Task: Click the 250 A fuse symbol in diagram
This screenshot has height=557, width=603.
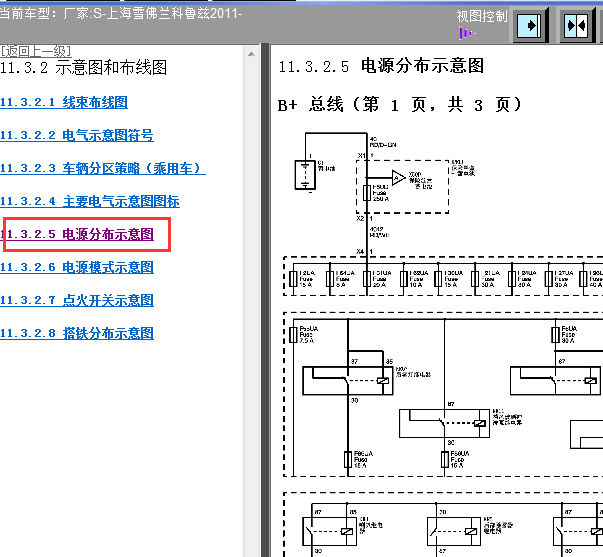Action: click(x=367, y=193)
